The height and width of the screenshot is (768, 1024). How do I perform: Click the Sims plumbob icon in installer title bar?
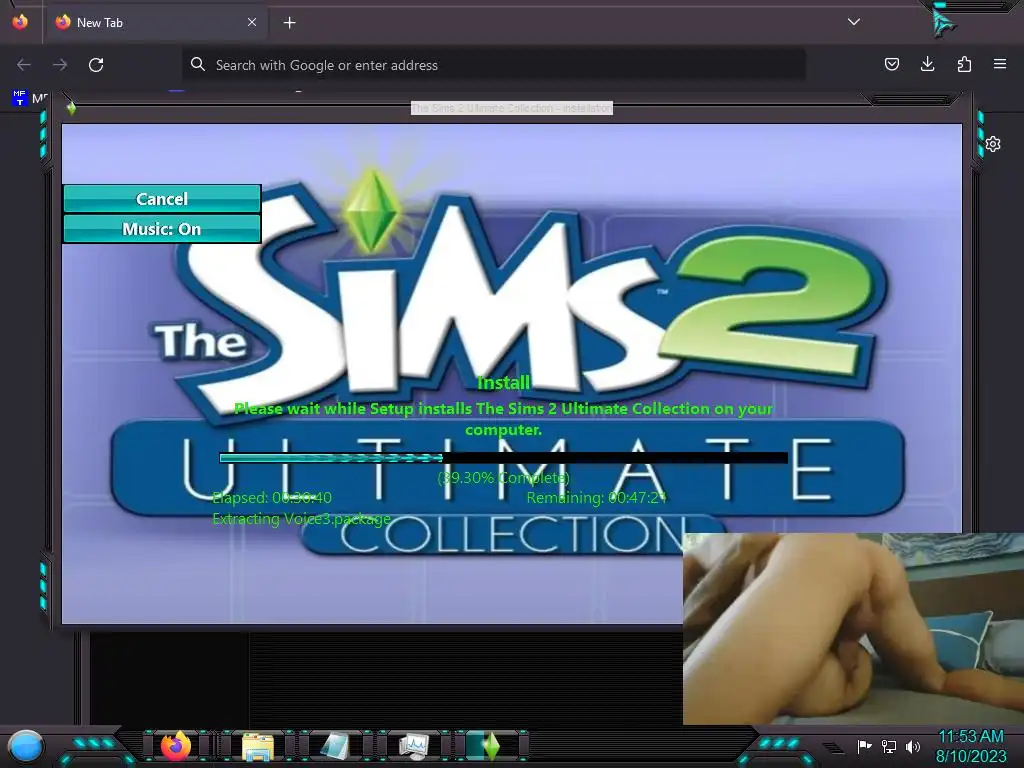(71, 108)
